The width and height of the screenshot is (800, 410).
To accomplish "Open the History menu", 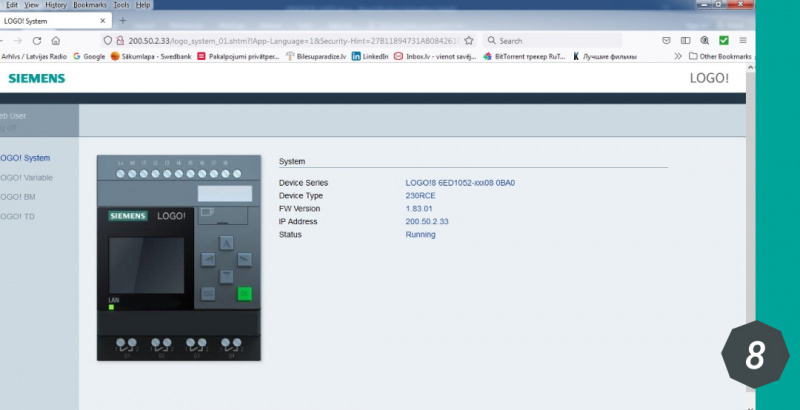I will [x=54, y=5].
